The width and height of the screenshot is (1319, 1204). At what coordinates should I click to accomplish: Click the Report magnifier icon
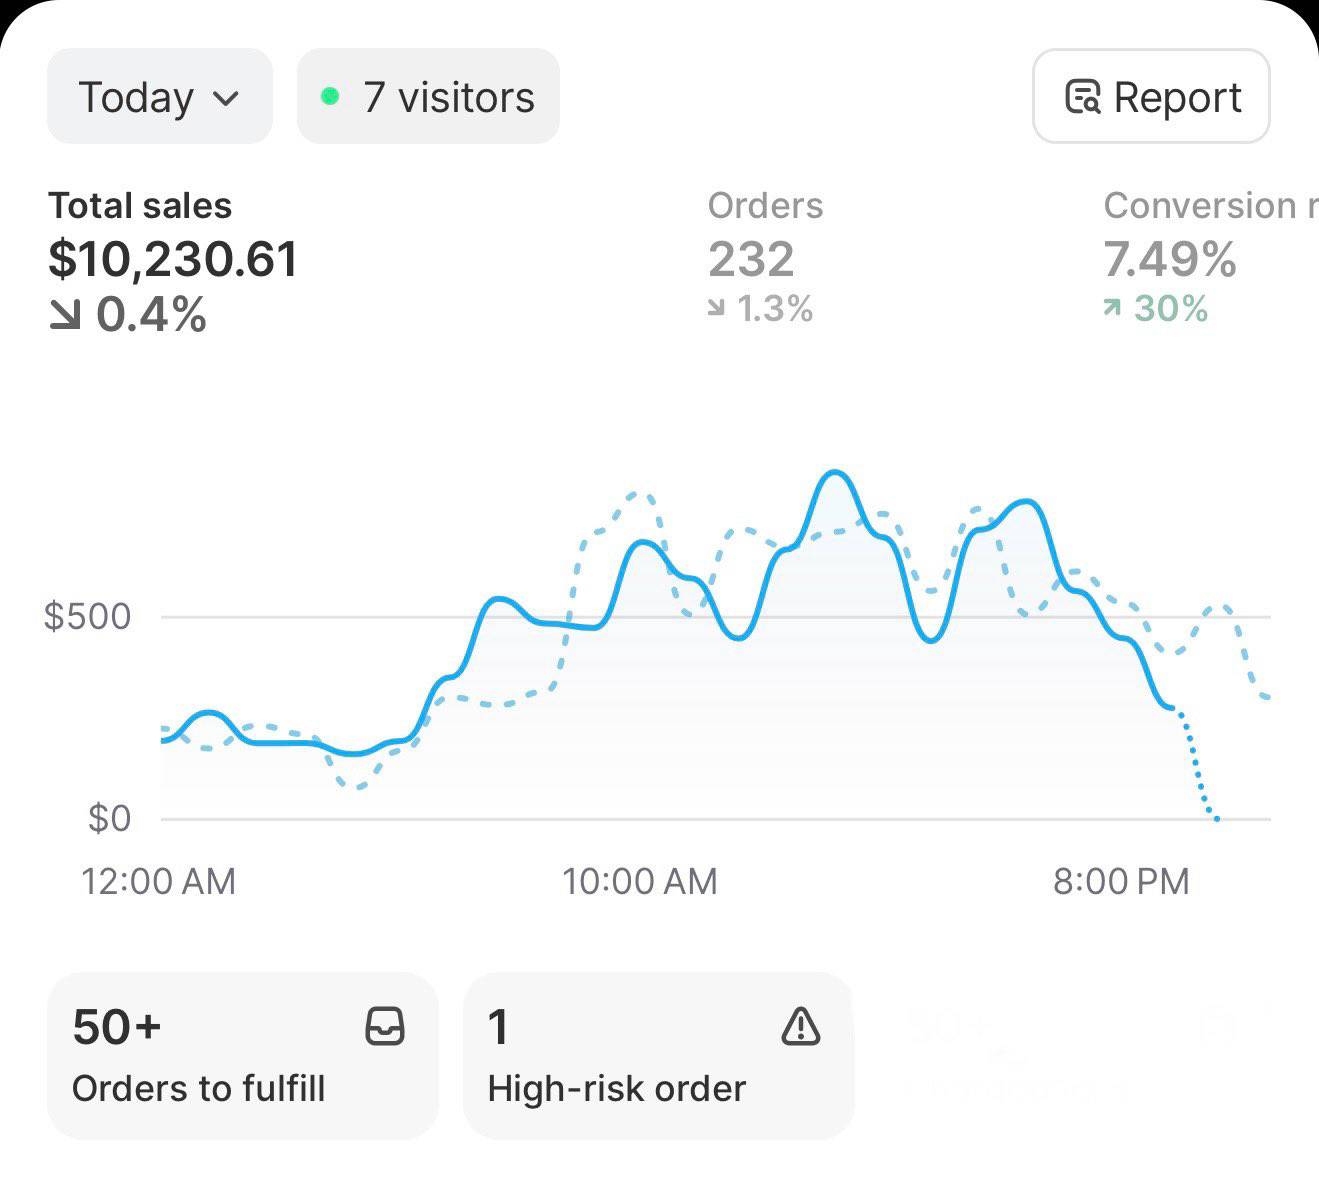[x=1083, y=97]
